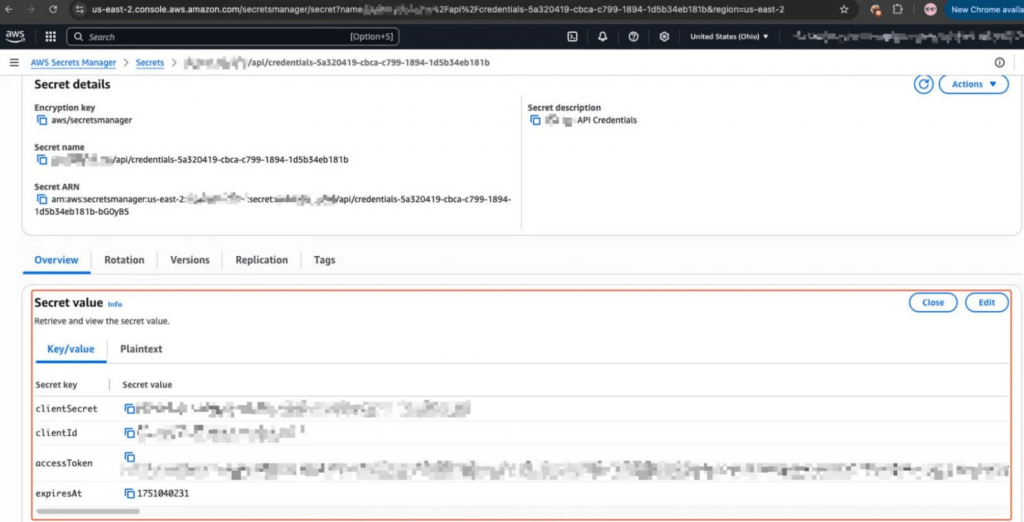1024x522 pixels.
Task: Open the console settings gear
Action: click(664, 36)
